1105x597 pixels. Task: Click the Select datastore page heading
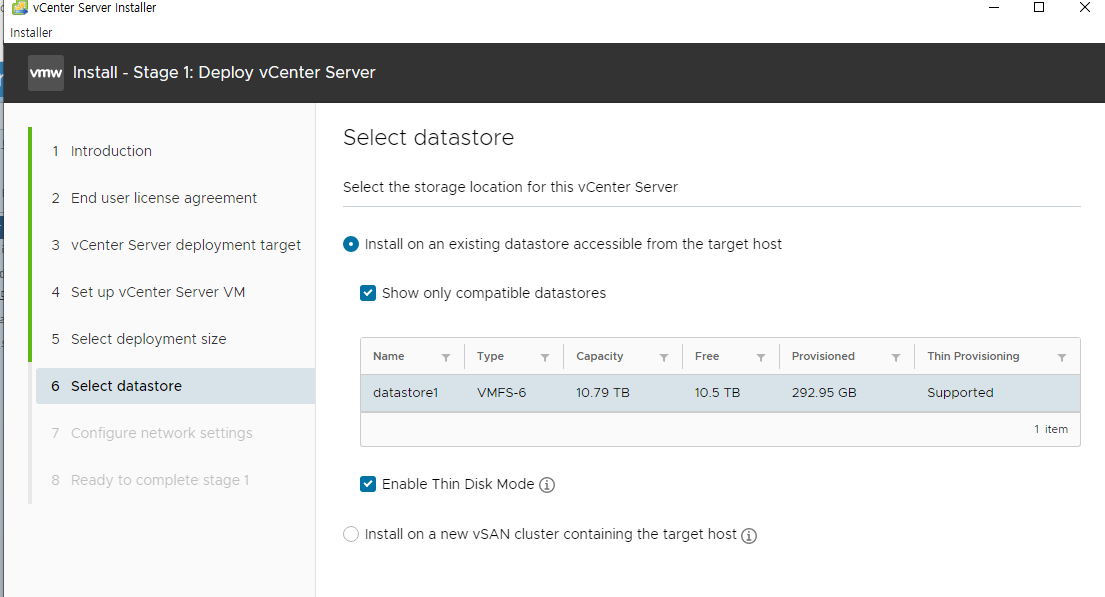428,137
